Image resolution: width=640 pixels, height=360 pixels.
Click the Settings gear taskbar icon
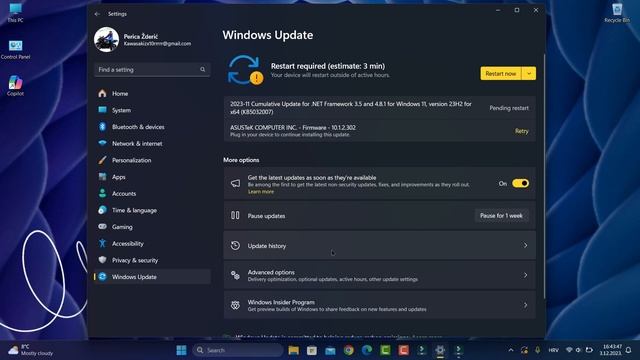click(x=440, y=350)
